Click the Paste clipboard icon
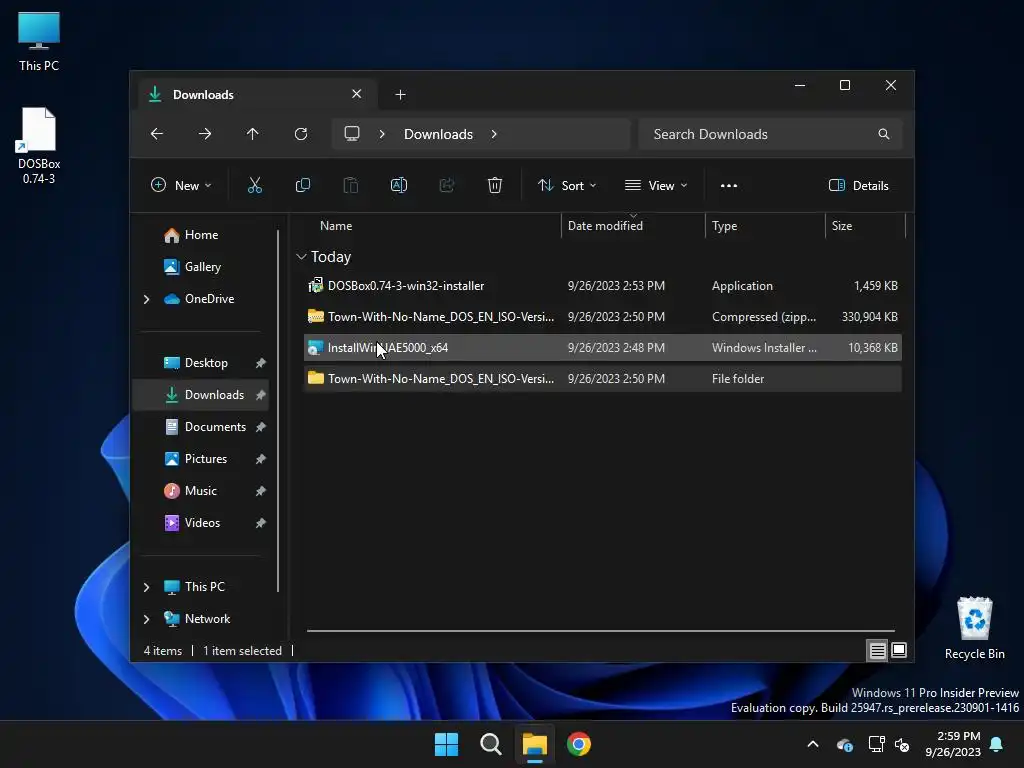Screen dimensions: 1024x768 (x=351, y=185)
